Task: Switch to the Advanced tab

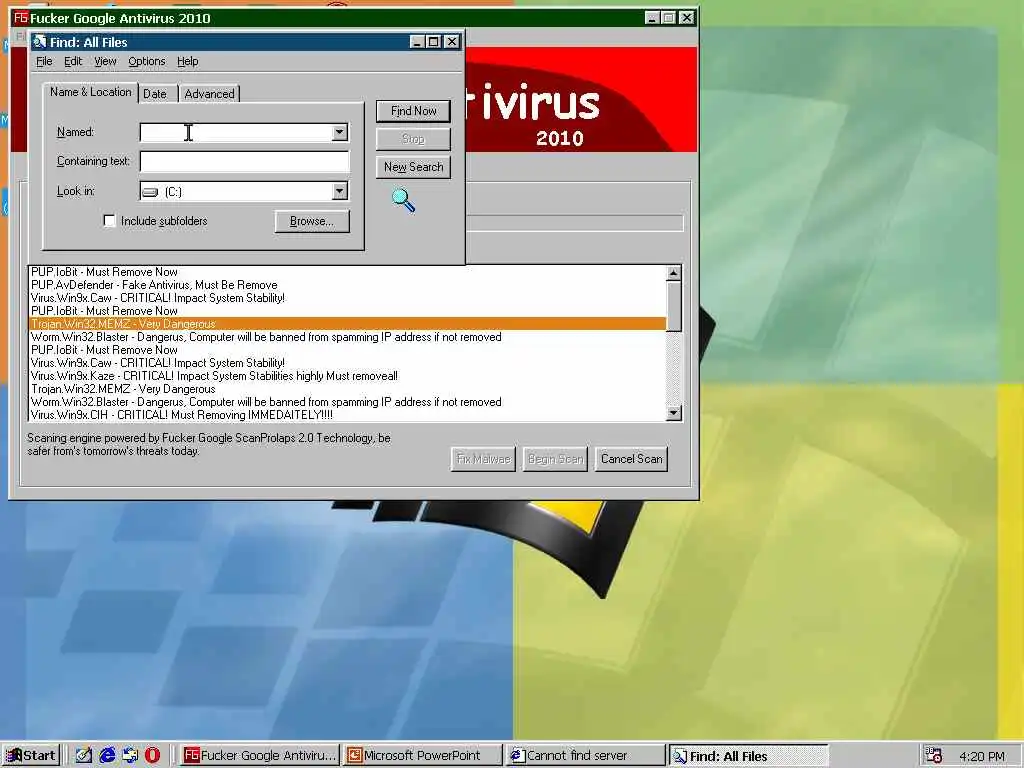Action: point(209,94)
